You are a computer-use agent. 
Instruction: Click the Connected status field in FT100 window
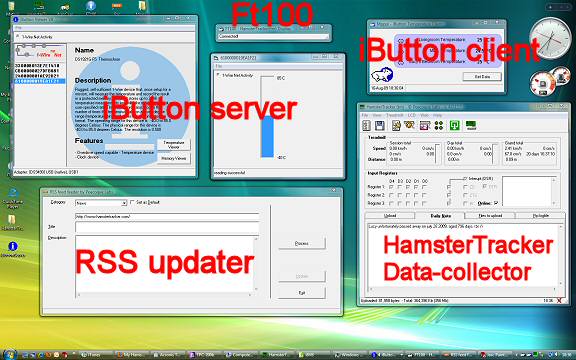[273, 36]
